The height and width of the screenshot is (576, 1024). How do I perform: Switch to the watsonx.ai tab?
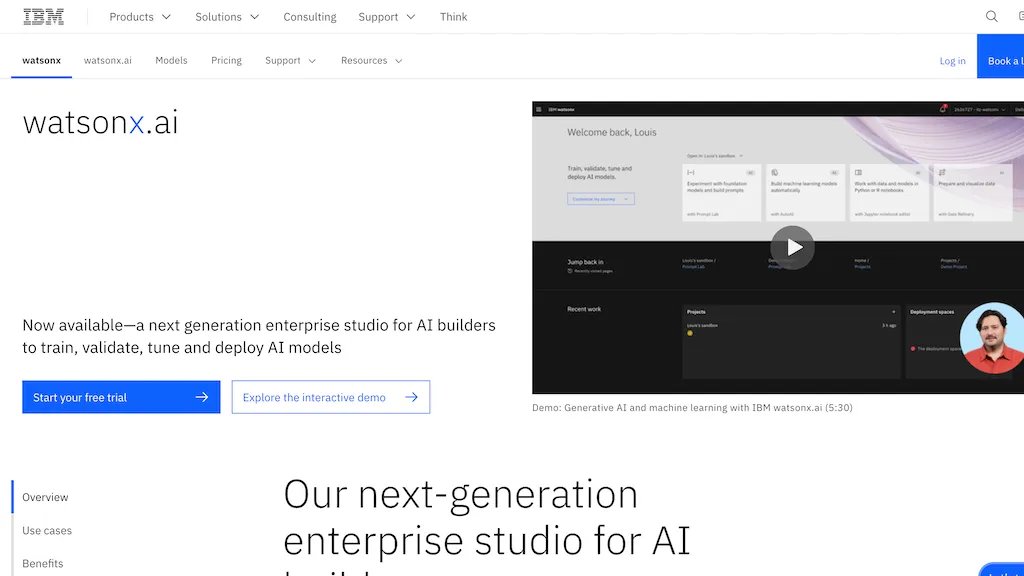click(x=107, y=60)
